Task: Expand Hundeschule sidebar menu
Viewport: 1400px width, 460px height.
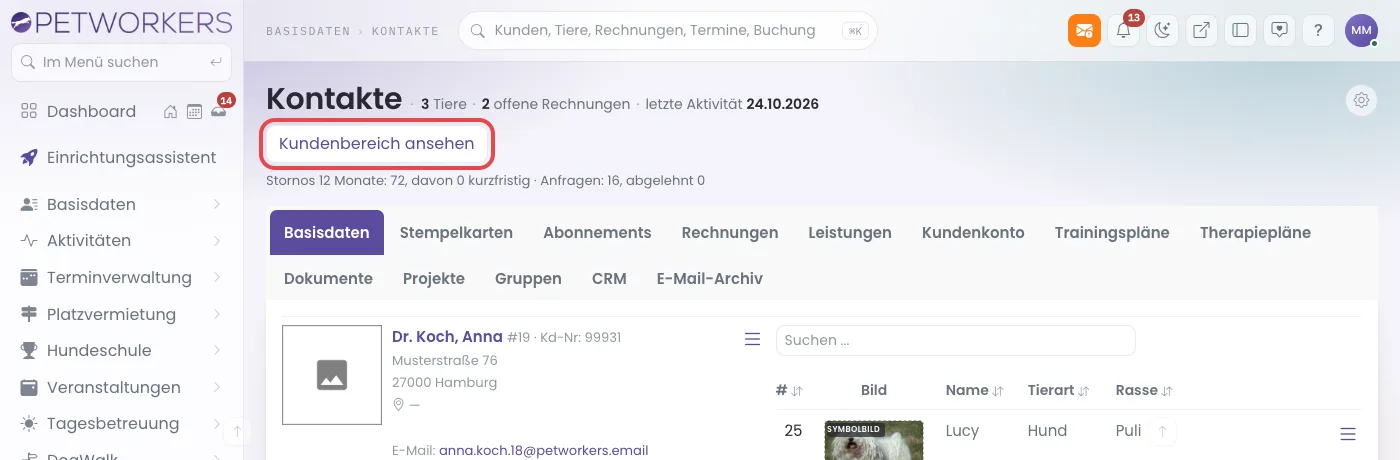Action: (x=121, y=351)
